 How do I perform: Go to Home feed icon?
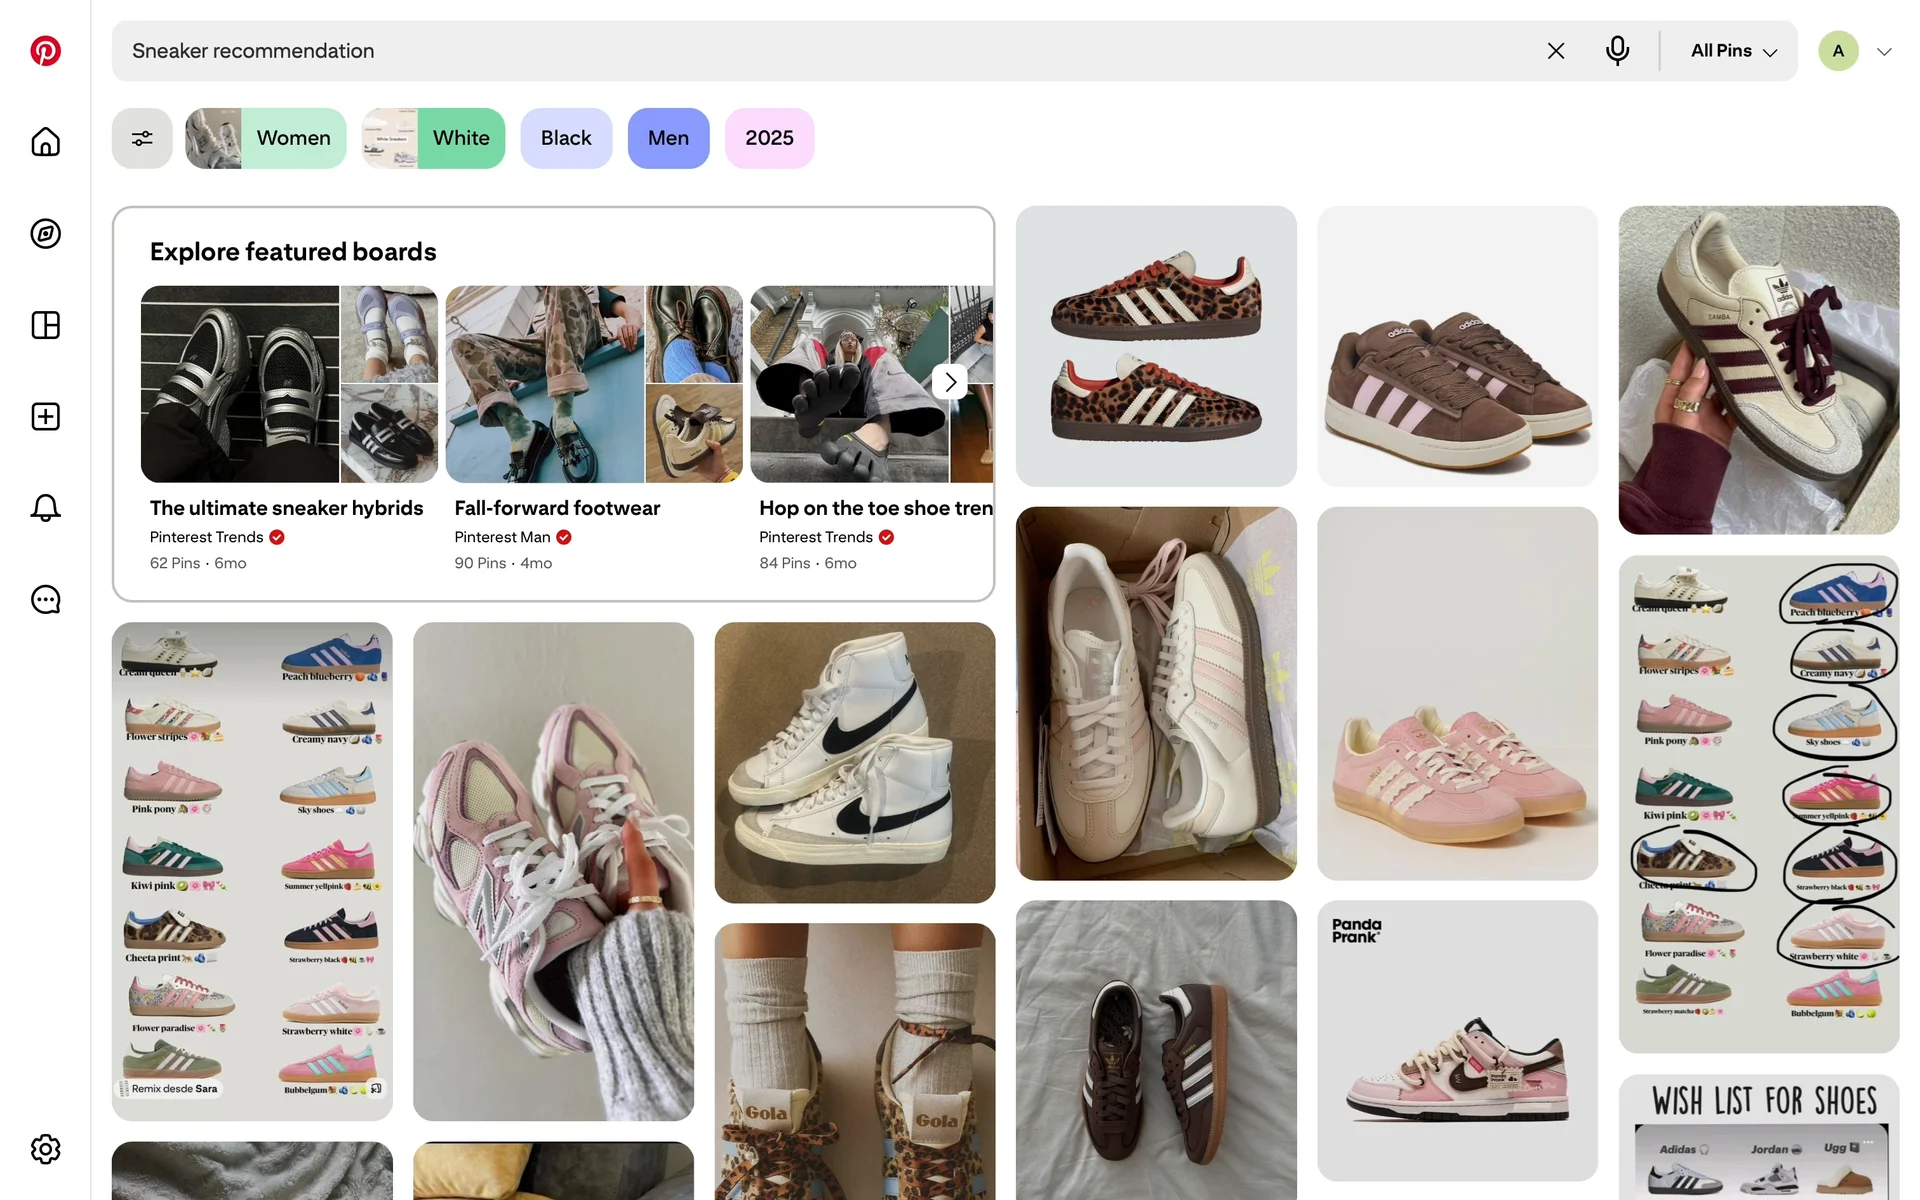point(45,142)
